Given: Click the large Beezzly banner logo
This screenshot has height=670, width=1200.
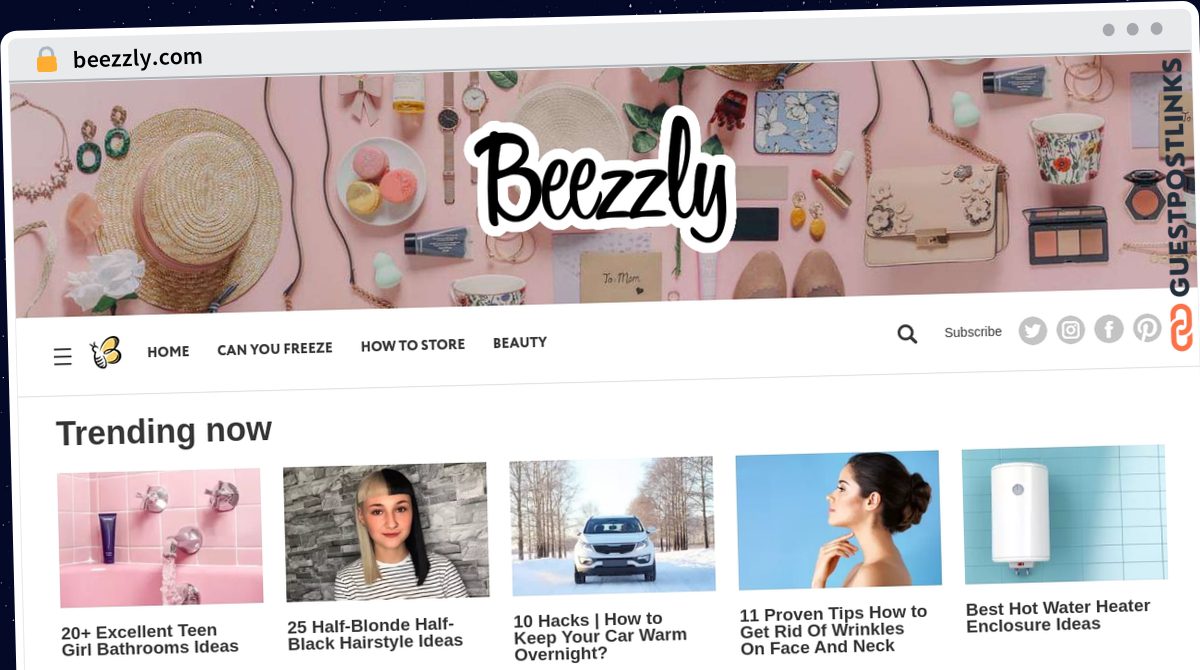Looking at the screenshot, I should [600, 179].
